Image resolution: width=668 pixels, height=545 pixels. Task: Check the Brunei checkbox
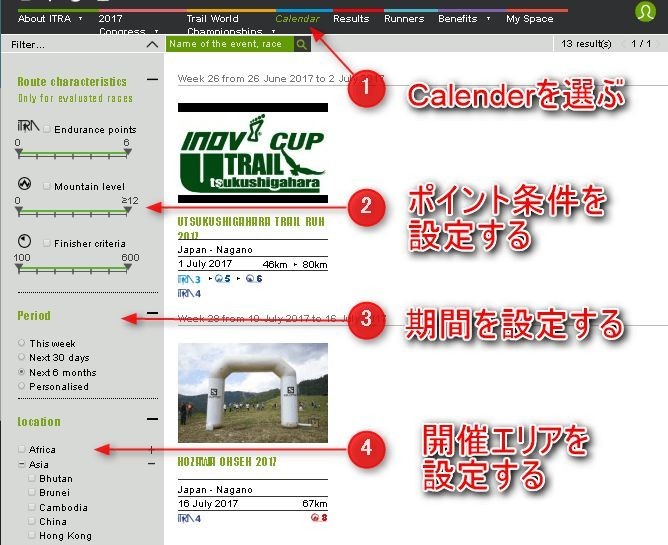point(32,492)
